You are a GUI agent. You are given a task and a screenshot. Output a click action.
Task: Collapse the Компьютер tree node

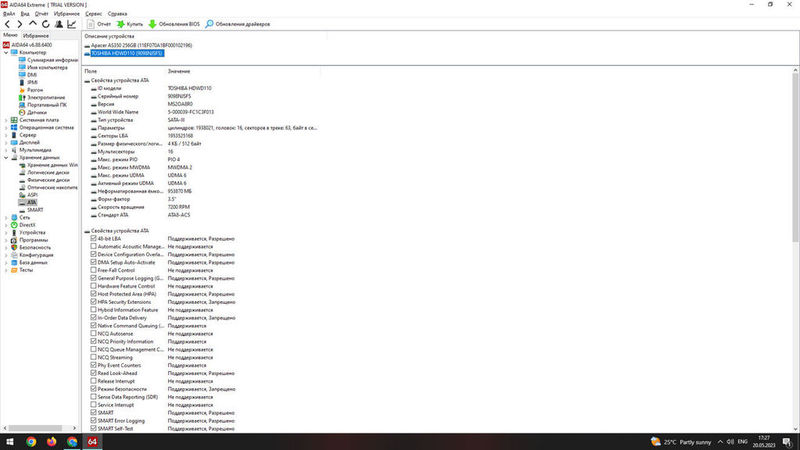(x=6, y=53)
